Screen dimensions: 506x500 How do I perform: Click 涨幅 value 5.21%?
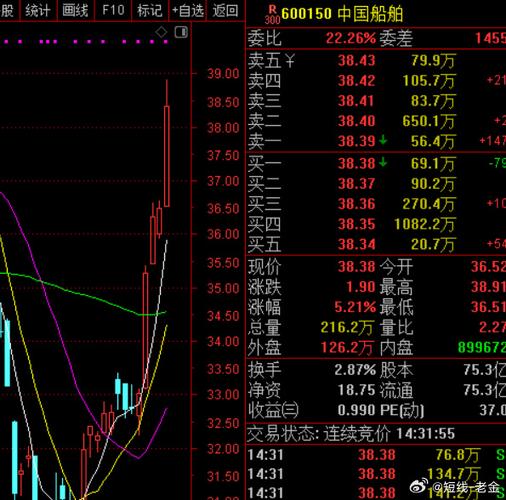pyautogui.click(x=355, y=307)
